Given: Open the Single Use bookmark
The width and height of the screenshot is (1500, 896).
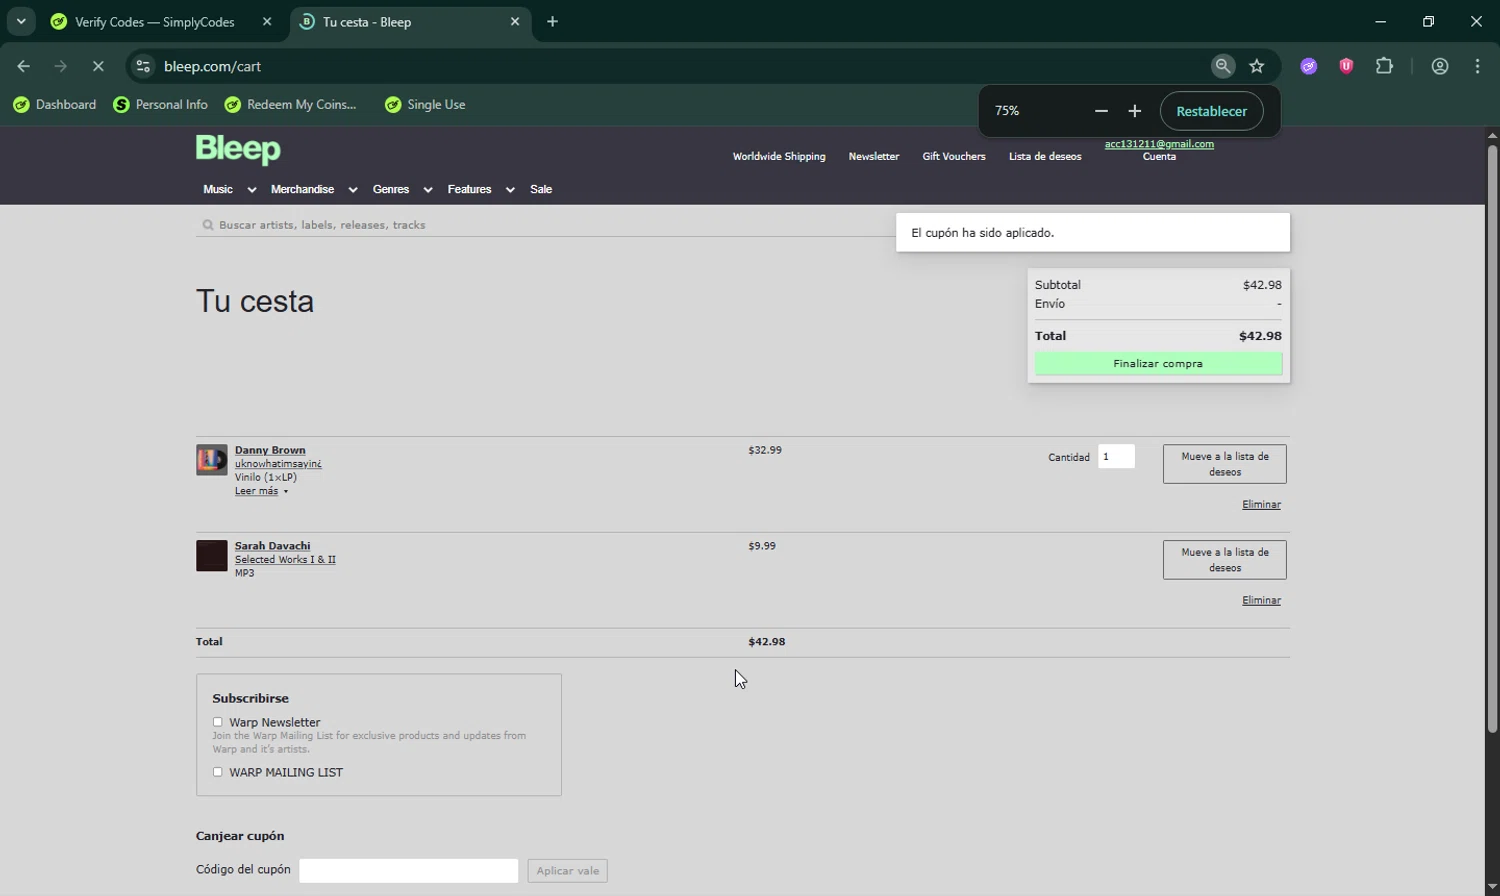Looking at the screenshot, I should (x=426, y=104).
